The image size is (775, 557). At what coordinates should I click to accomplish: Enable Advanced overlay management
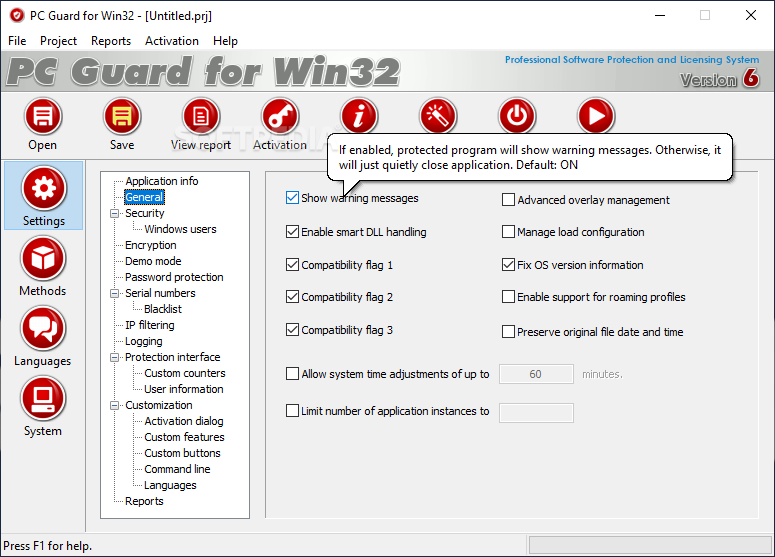coord(508,200)
